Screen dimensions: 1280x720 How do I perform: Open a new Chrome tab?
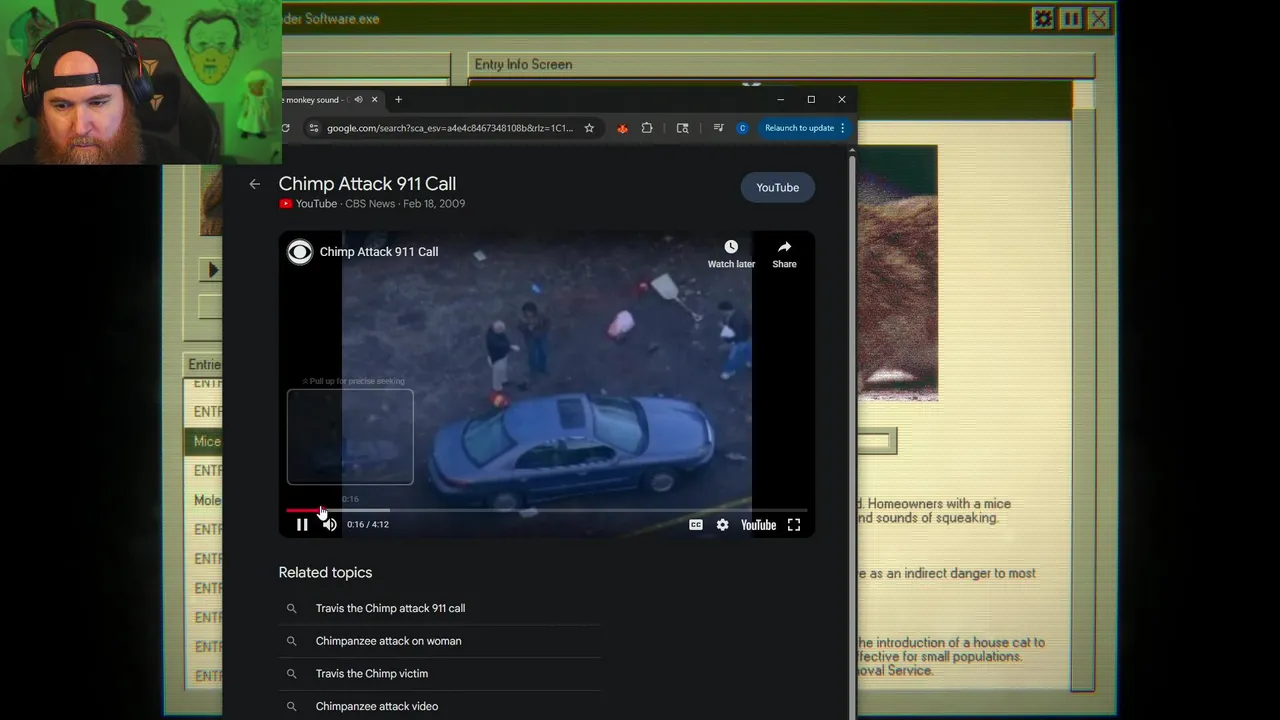click(398, 100)
